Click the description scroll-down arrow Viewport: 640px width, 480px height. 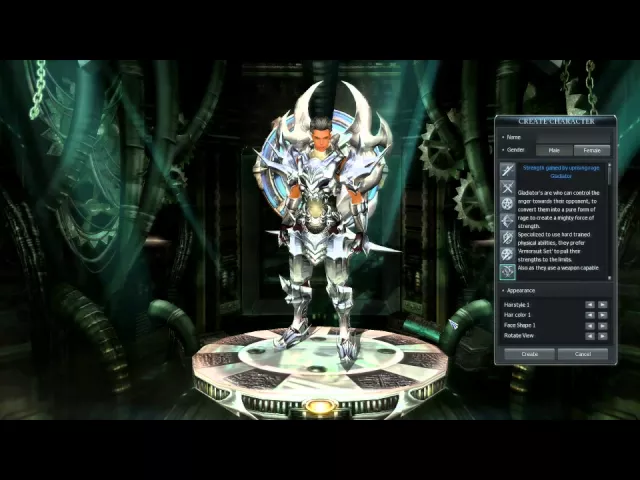click(610, 278)
